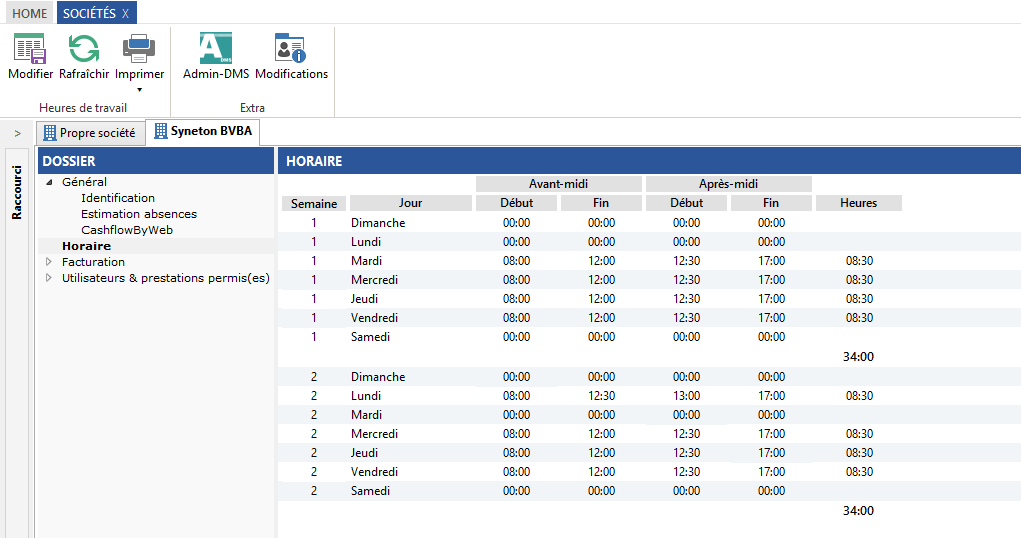Open the CashflowByWeb tree item
Image resolution: width=1021 pixels, height=538 pixels.
click(x=127, y=230)
